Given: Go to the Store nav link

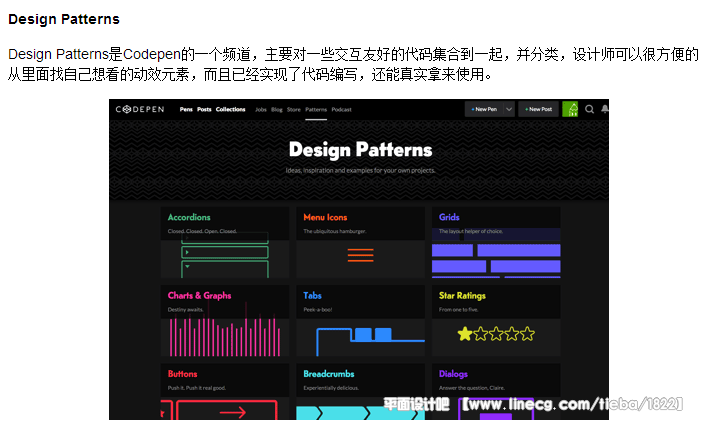Looking at the screenshot, I should [294, 110].
